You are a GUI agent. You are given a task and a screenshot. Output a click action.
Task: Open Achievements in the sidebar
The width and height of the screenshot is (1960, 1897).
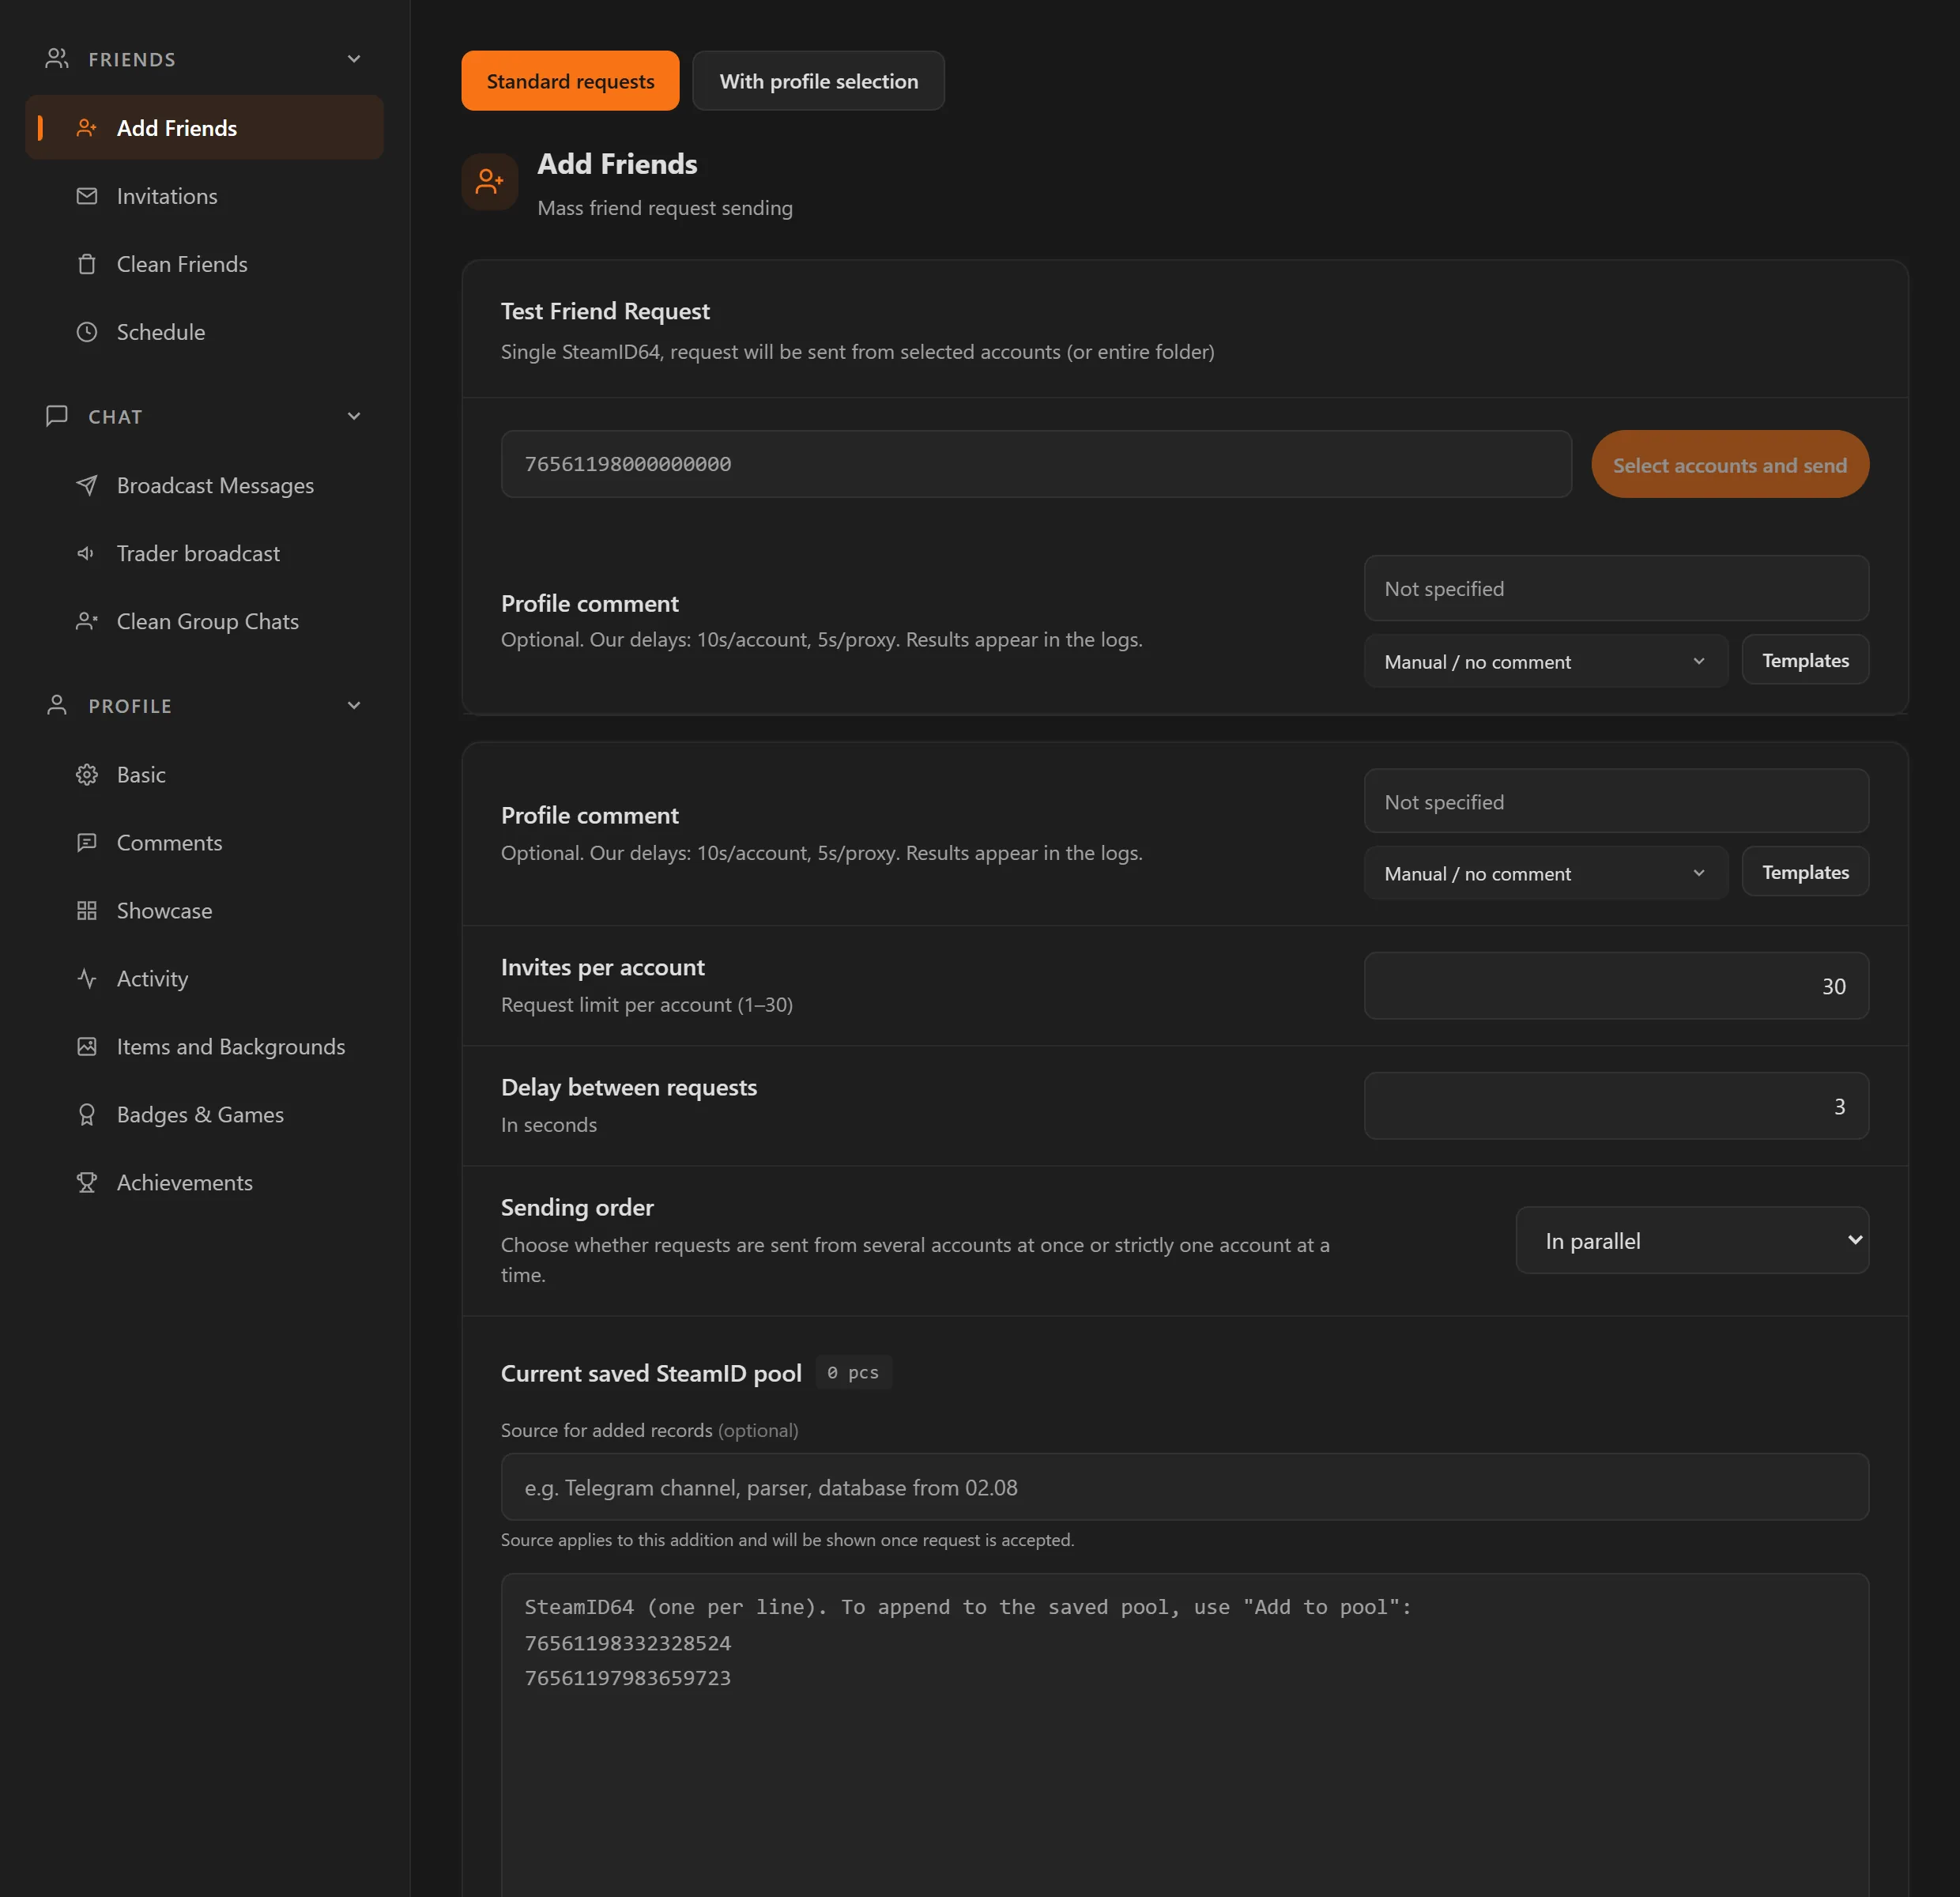coord(204,1182)
